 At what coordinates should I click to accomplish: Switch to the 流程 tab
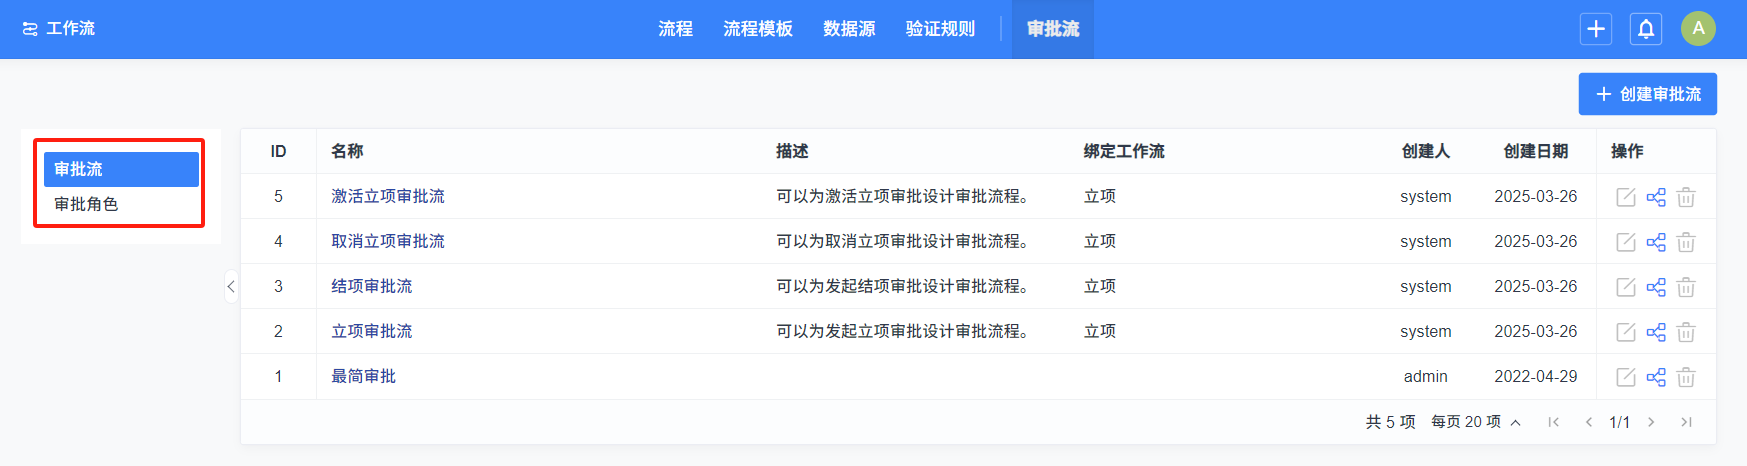676,29
